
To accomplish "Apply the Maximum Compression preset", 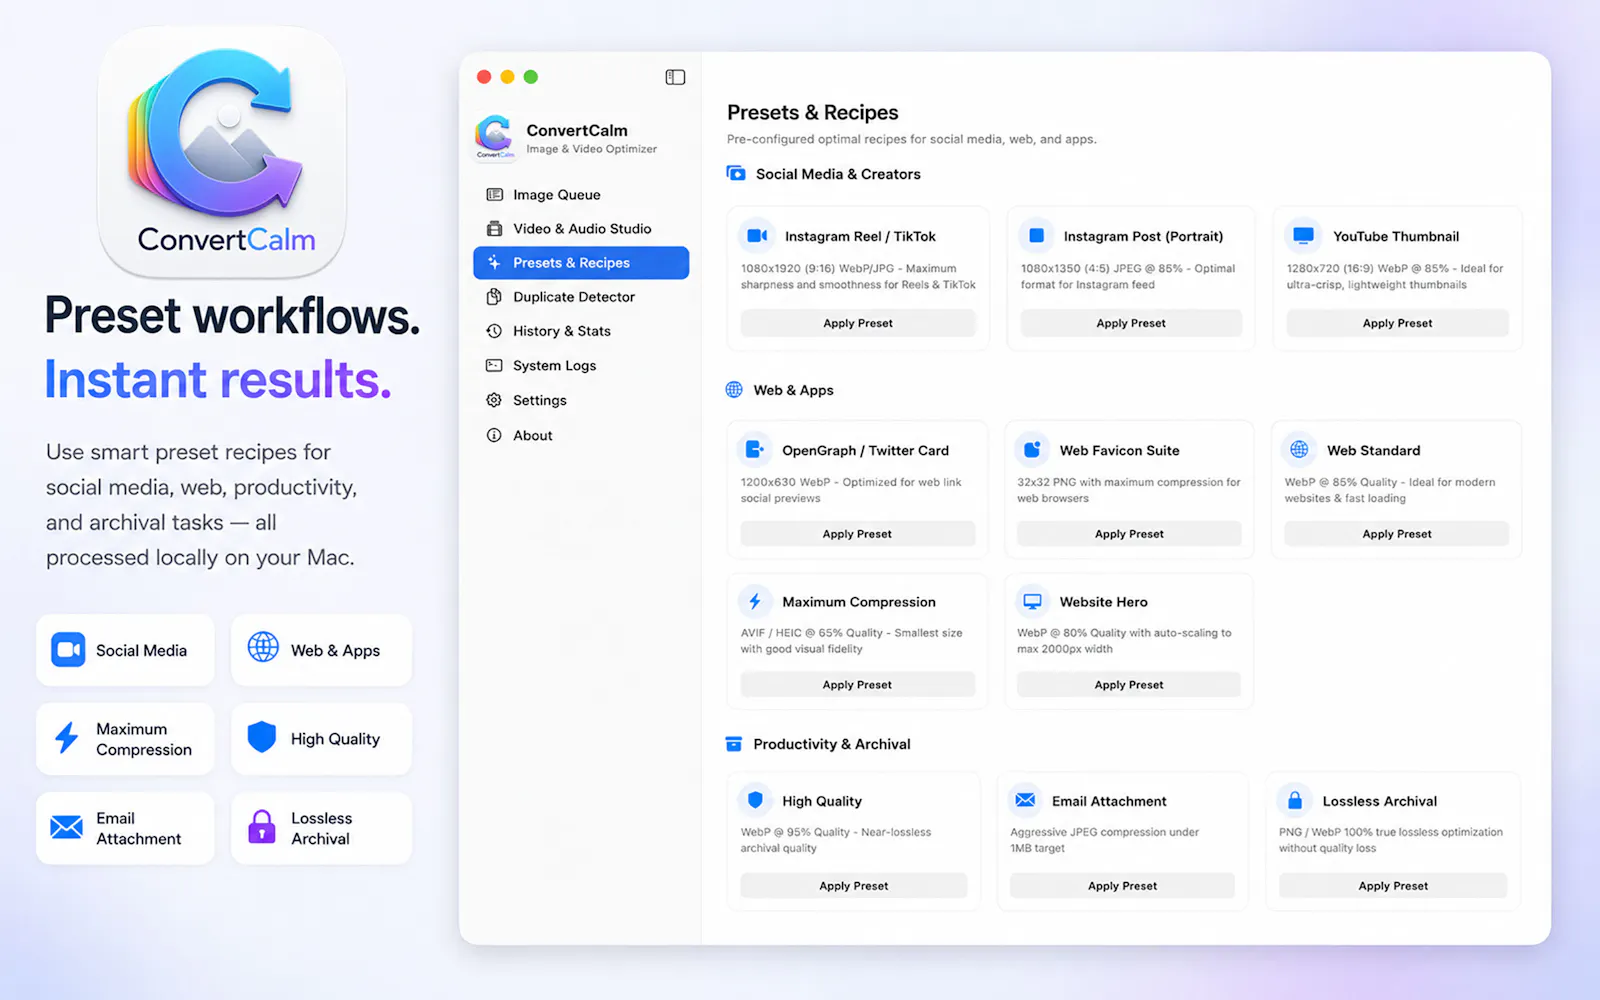I will coord(857,685).
